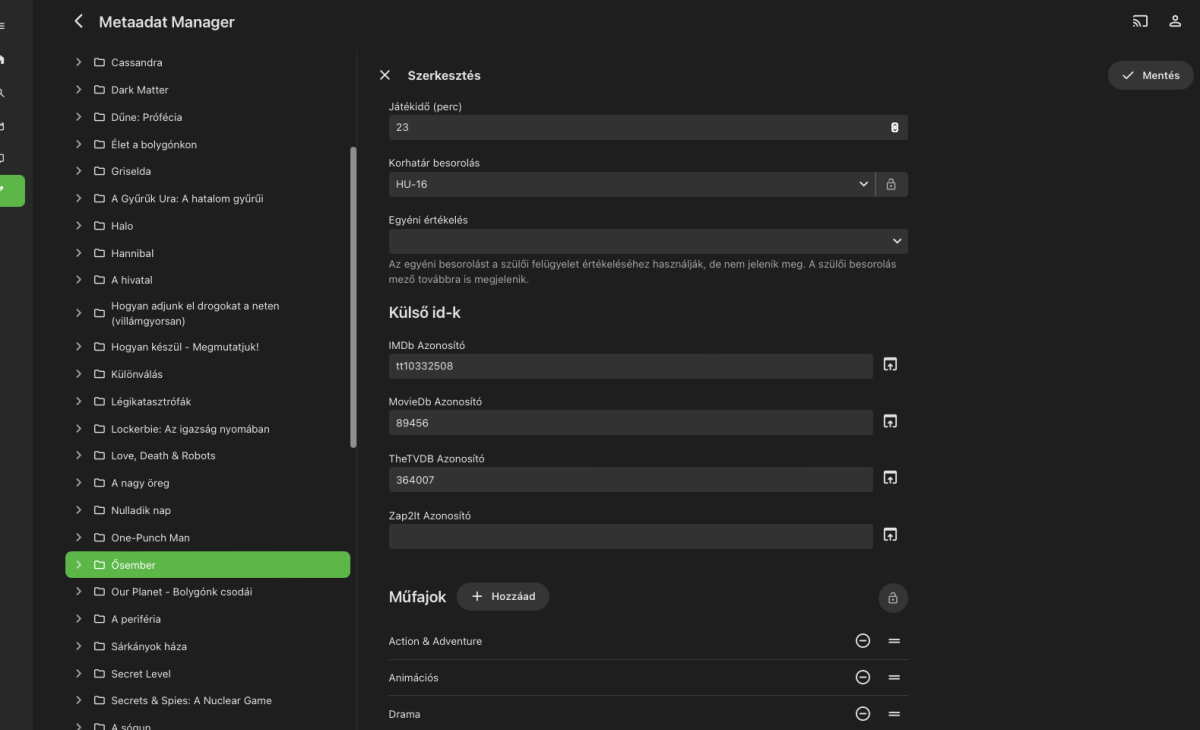Click drag handle of Animációs genre
The width and height of the screenshot is (1200, 730).
click(x=894, y=677)
